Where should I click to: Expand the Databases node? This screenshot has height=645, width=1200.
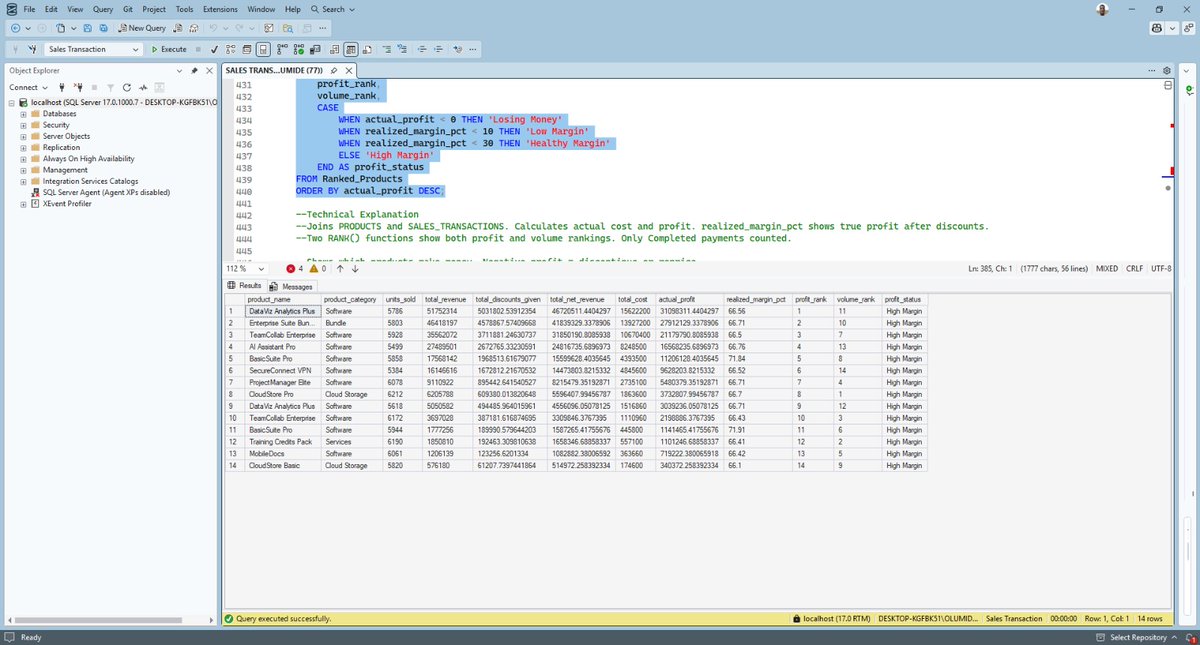(x=23, y=113)
